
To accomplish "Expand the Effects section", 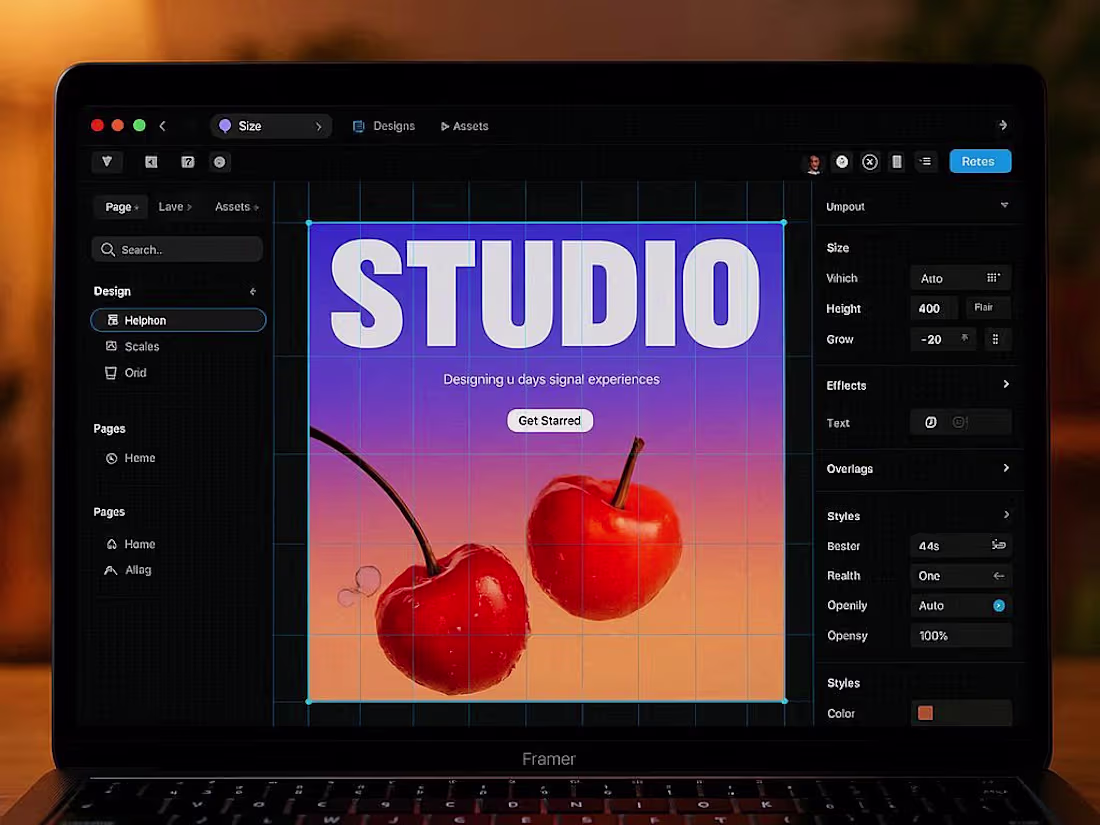I will tap(1006, 384).
